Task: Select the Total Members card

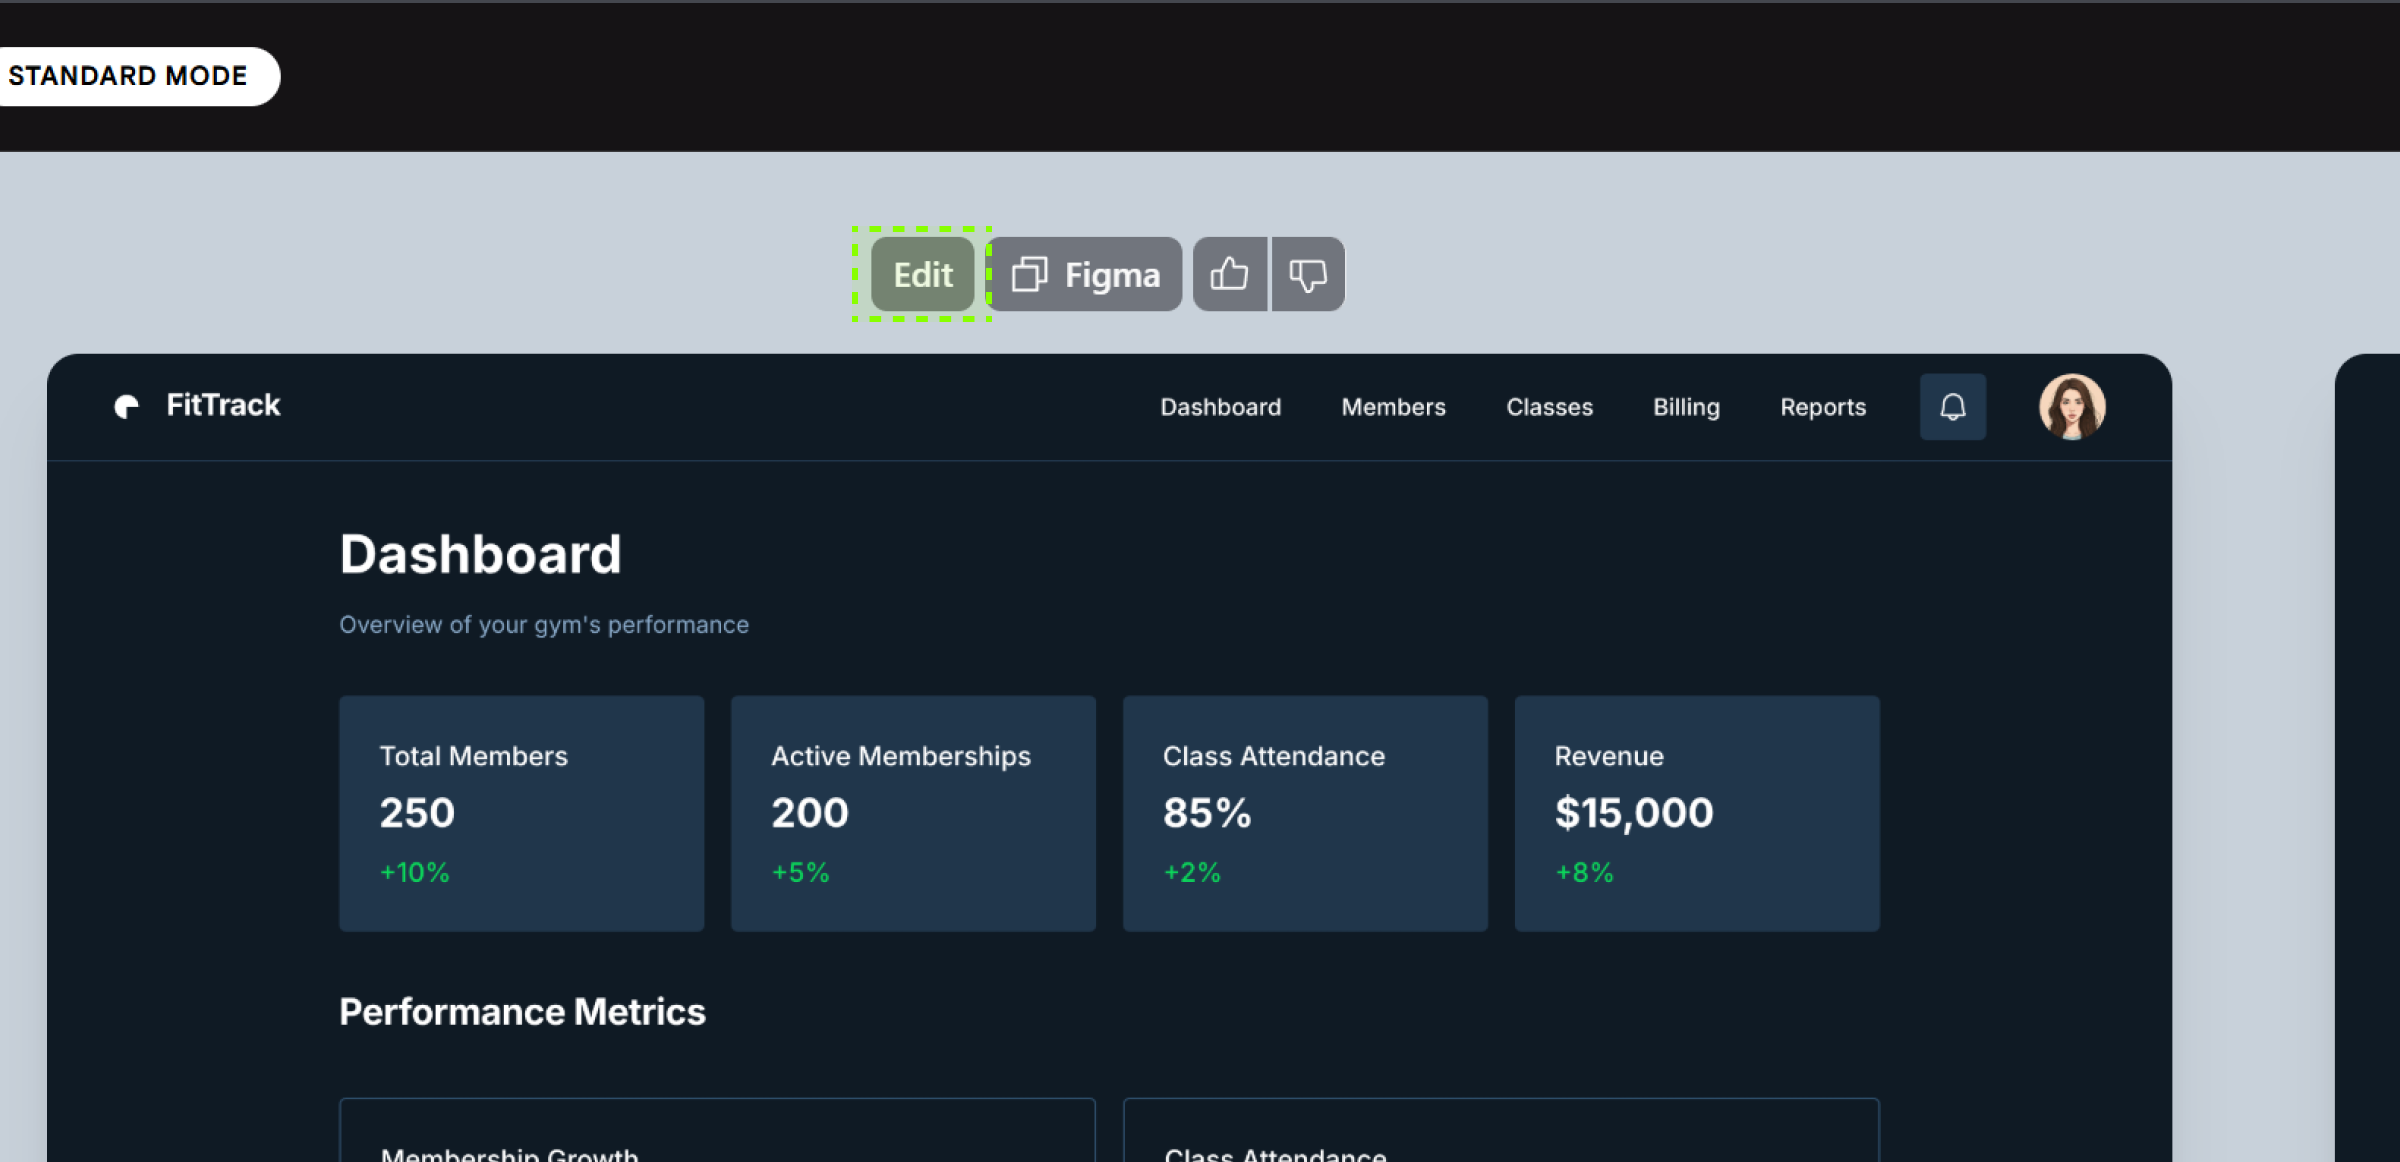Action: click(522, 814)
